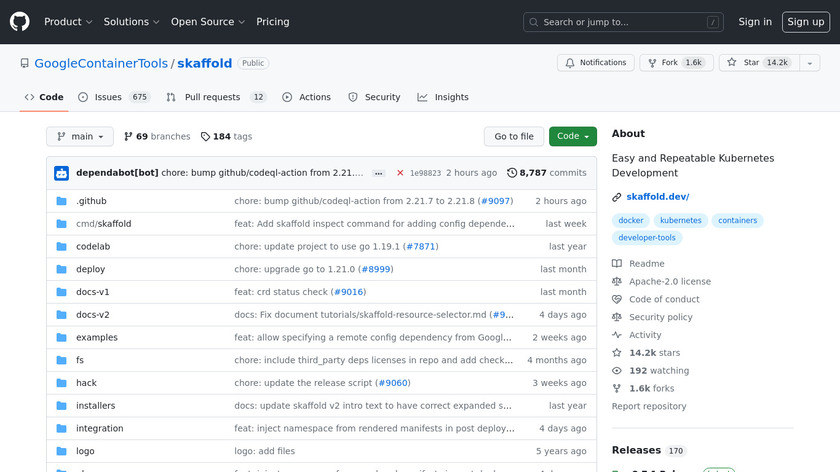Open the main branch dropdown
Image resolution: width=840 pixels, height=472 pixels.
pyautogui.click(x=80, y=137)
